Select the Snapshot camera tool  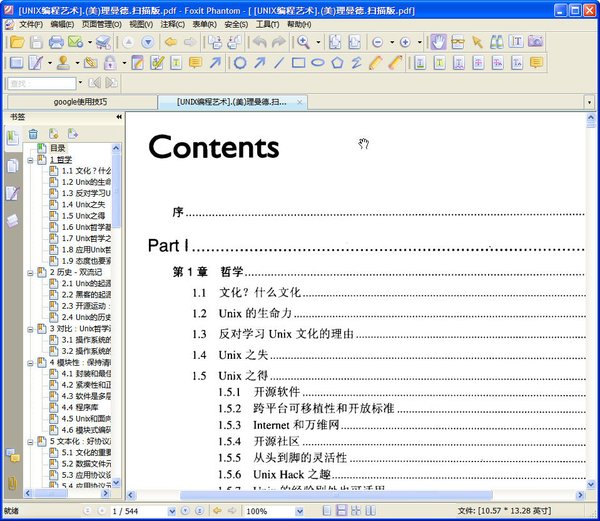(535, 42)
